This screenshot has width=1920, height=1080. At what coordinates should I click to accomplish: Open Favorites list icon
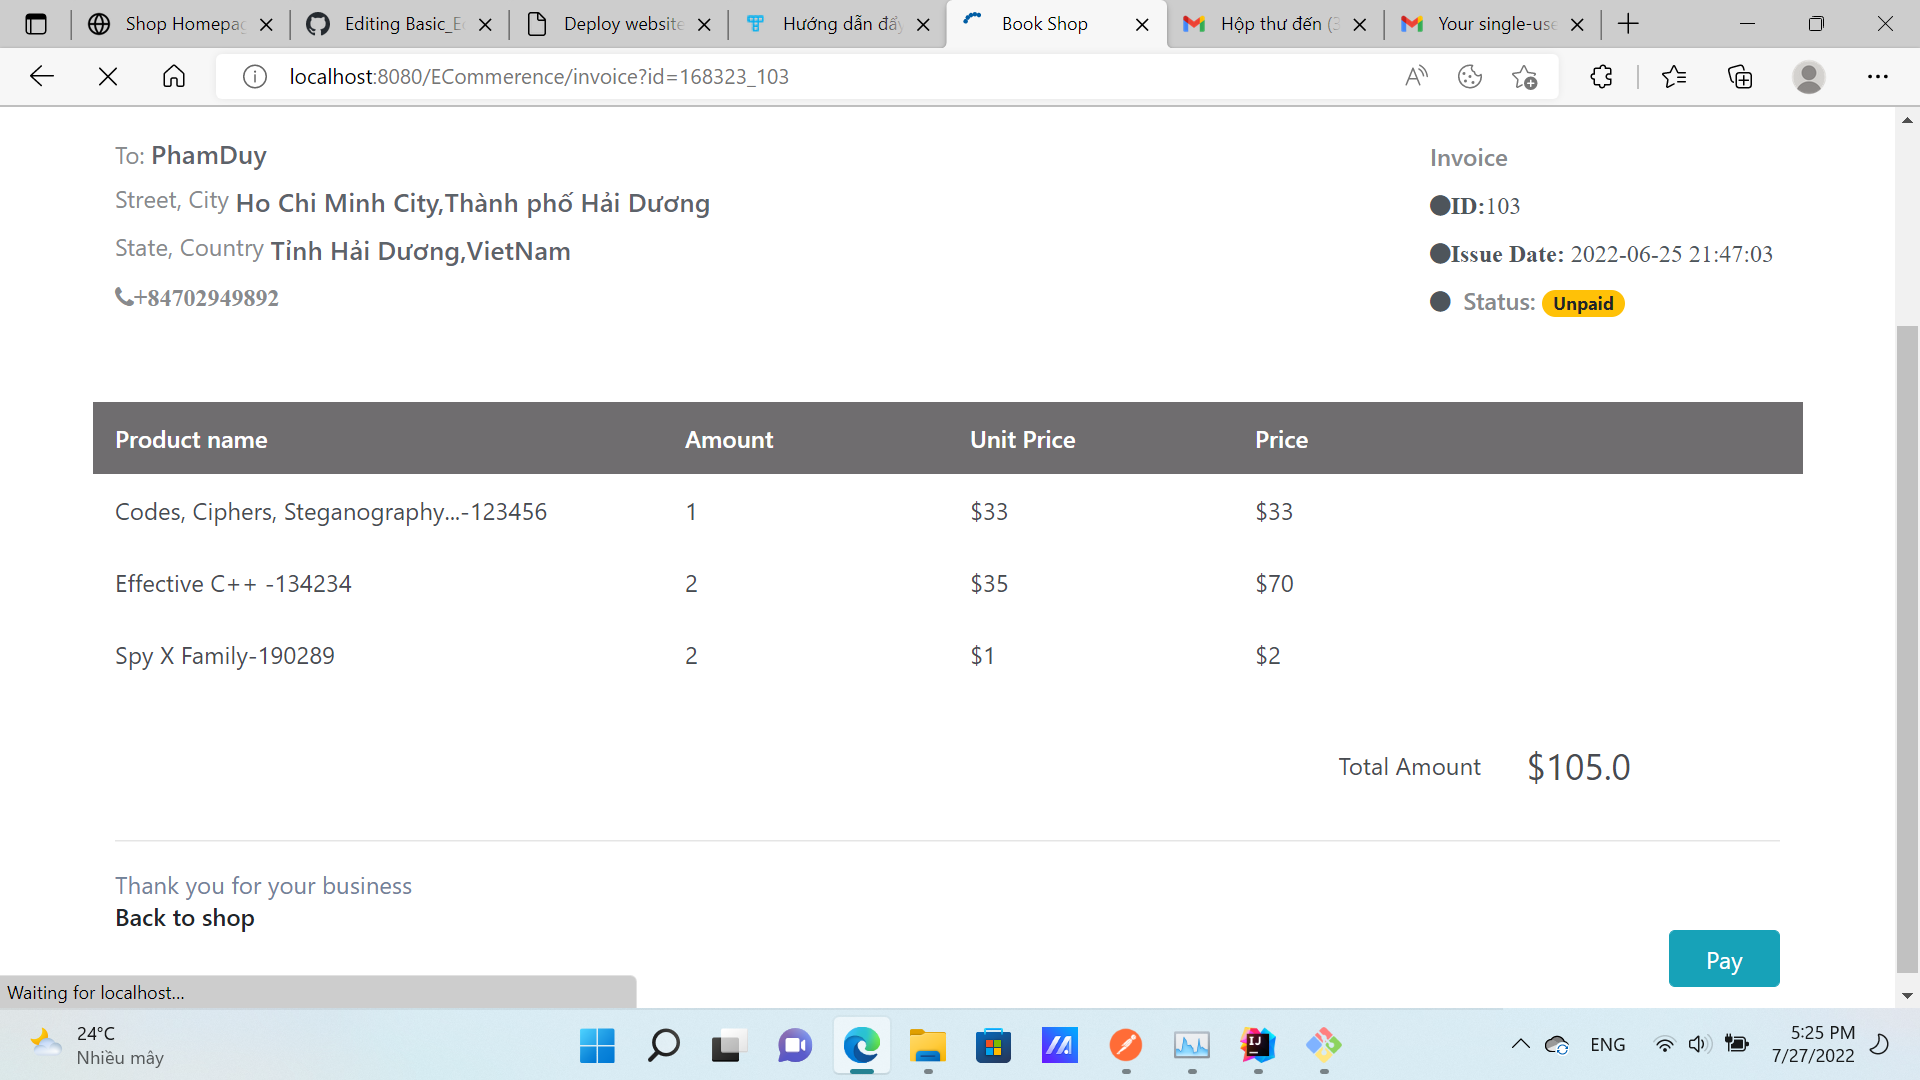point(1673,76)
